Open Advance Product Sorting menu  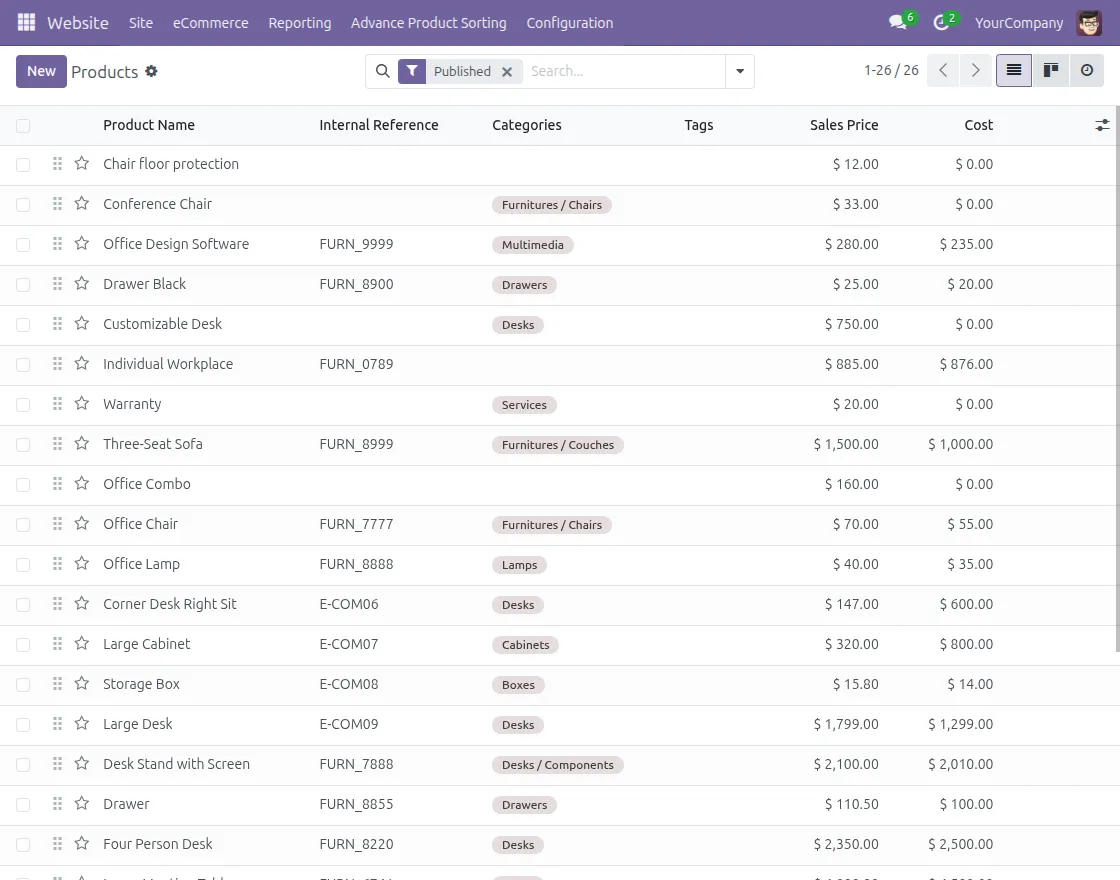click(x=428, y=22)
